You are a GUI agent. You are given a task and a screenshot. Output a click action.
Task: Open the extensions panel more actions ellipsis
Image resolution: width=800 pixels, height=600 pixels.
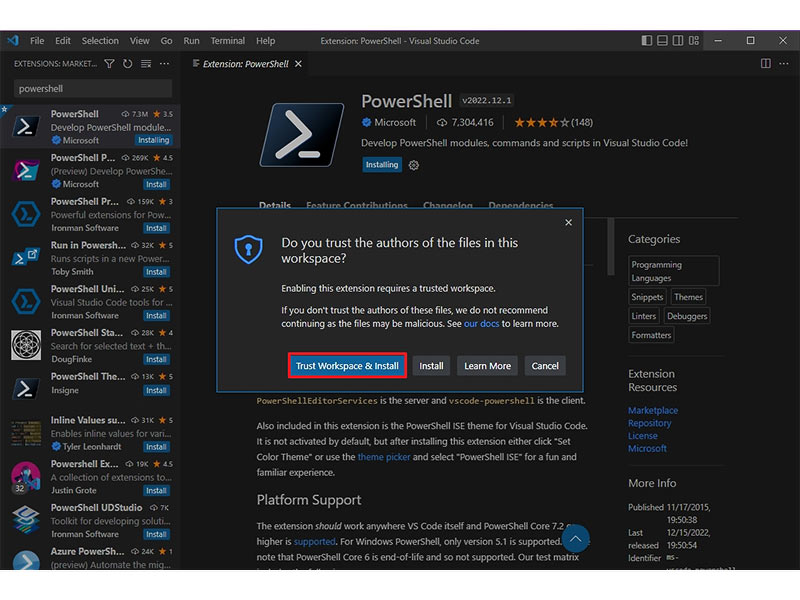pos(164,64)
